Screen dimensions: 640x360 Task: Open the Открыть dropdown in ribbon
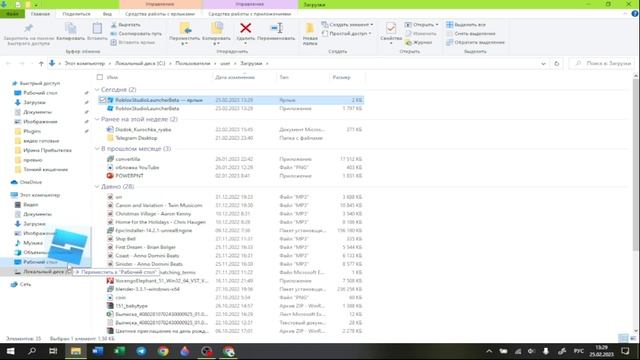(x=422, y=25)
